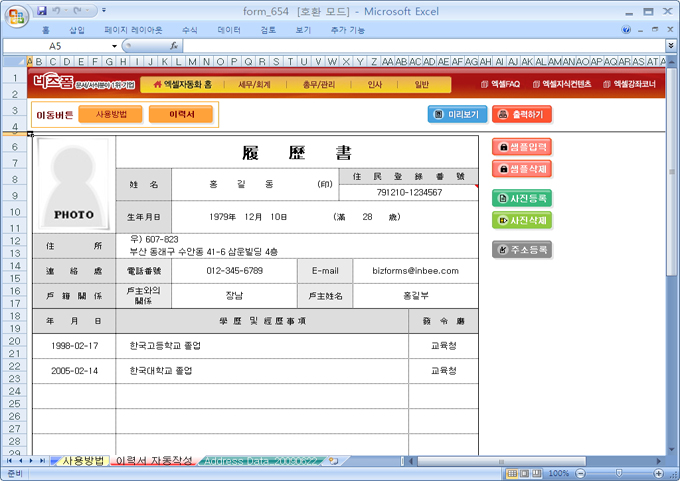Viewport: 680px width, 481px height.
Task: Click the 샘플입력 sample input button
Action: click(522, 147)
